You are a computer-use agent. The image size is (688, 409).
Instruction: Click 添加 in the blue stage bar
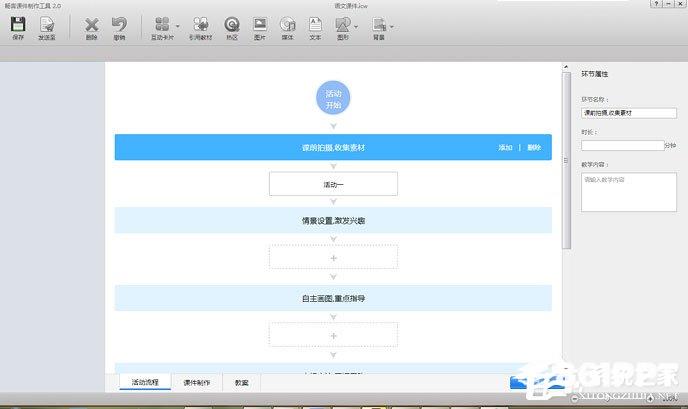[x=505, y=147]
